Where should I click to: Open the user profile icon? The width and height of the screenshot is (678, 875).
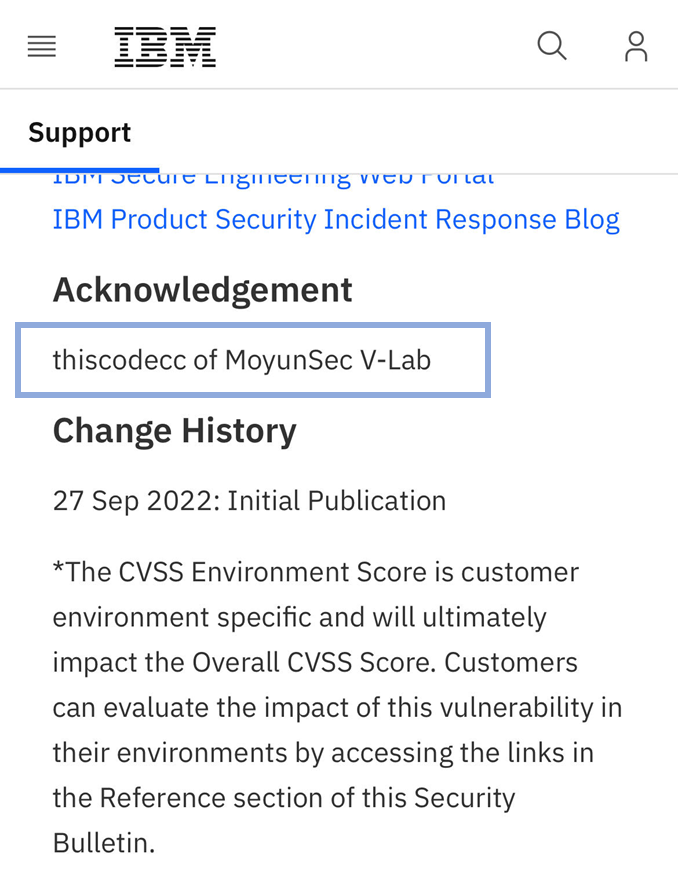coord(636,46)
